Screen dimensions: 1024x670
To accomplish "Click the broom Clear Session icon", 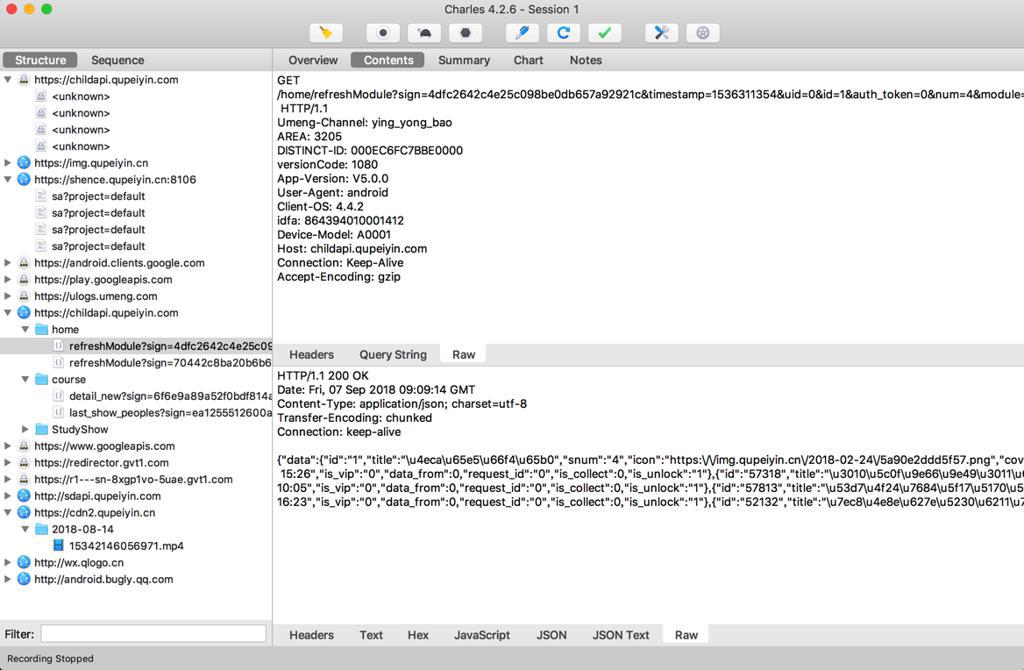I will click(x=325, y=33).
